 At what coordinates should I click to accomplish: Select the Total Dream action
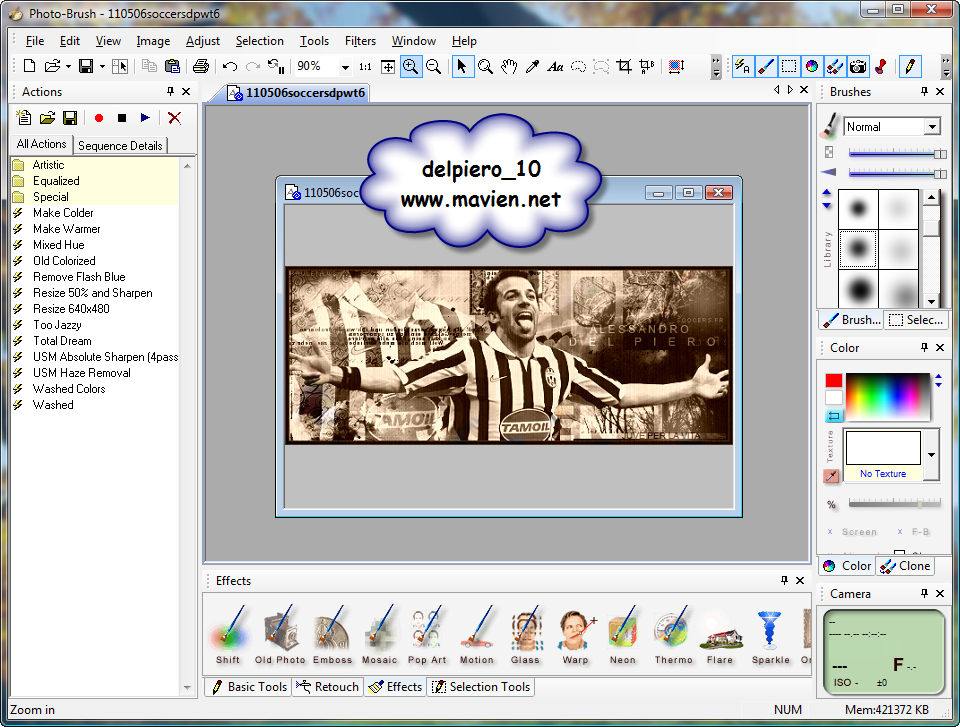click(62, 341)
